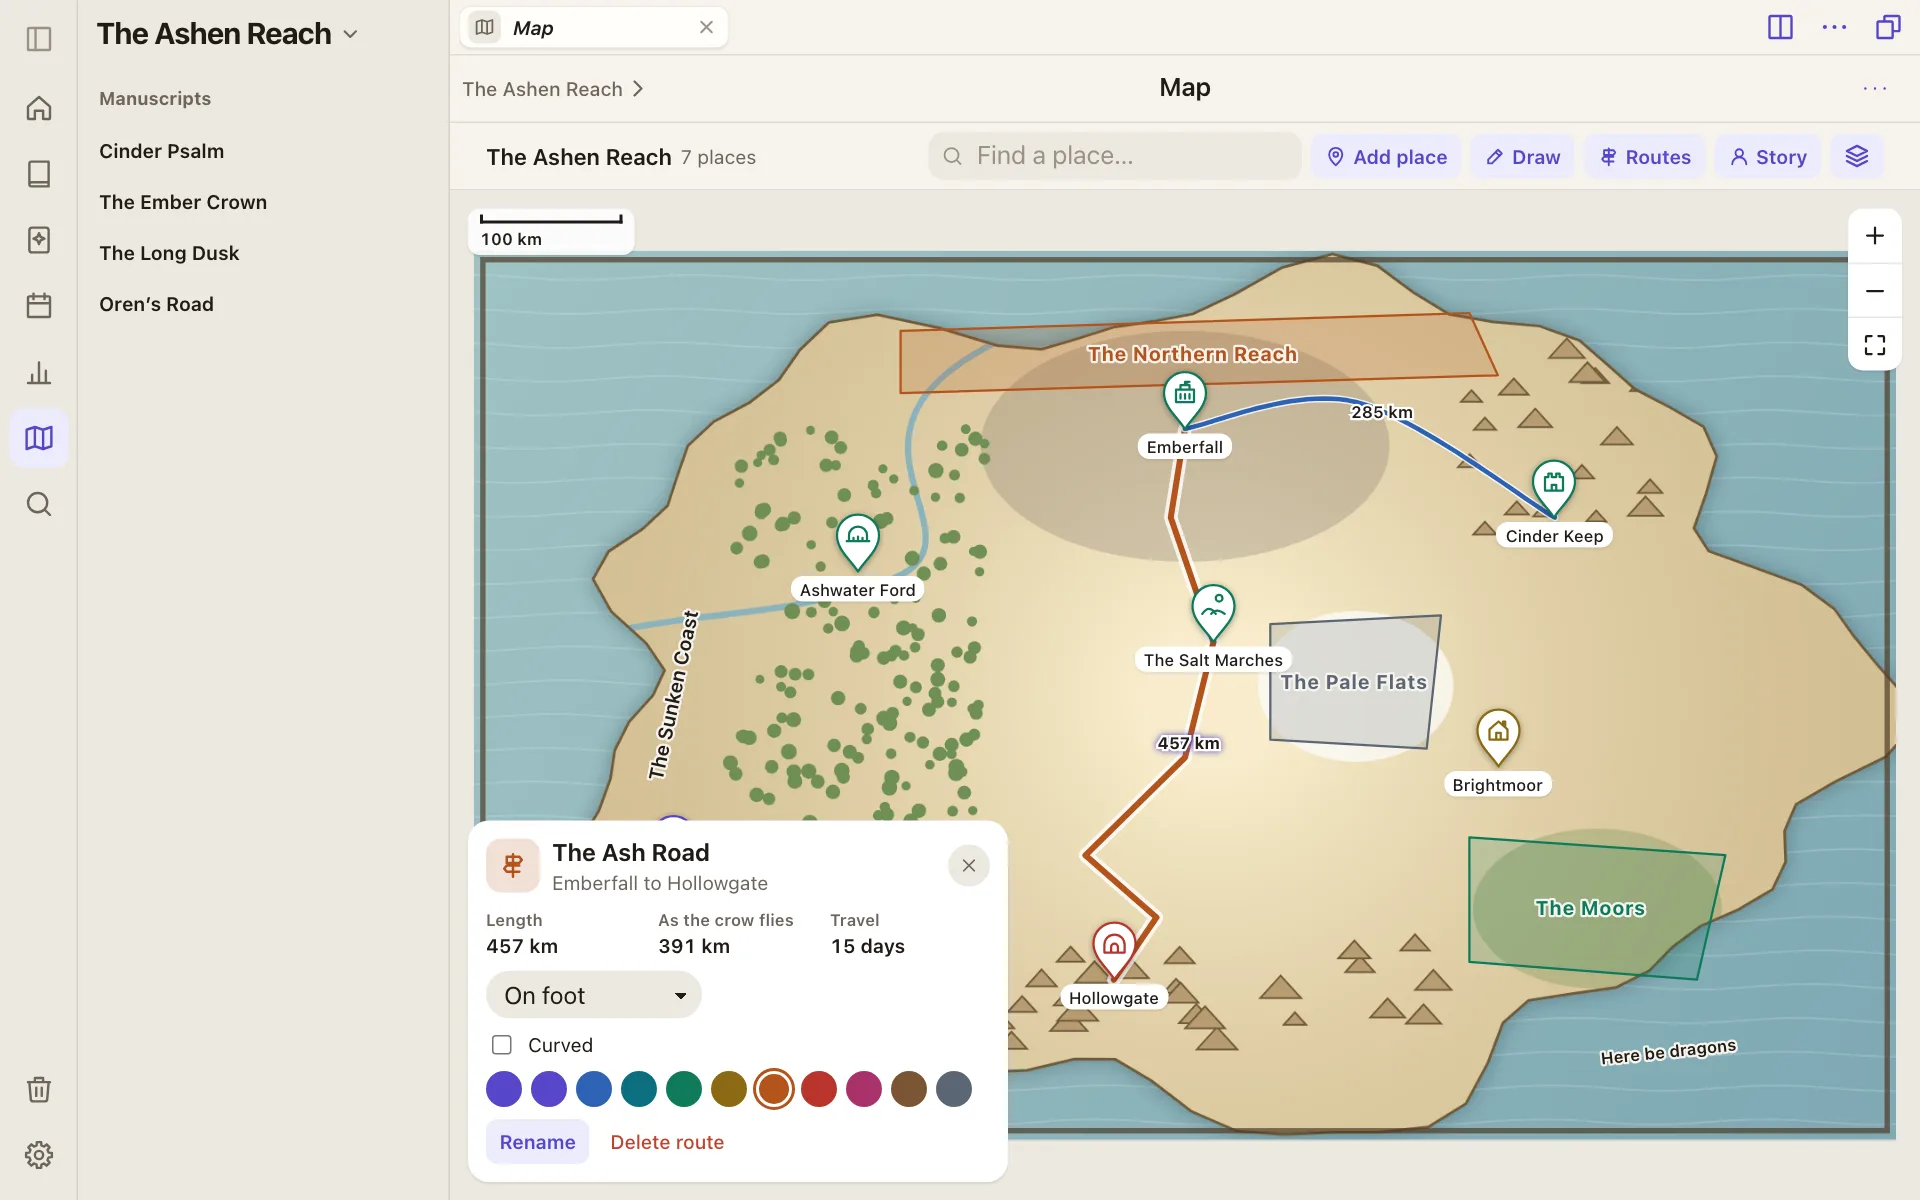Pick the red route color swatch

pyautogui.click(x=819, y=1089)
